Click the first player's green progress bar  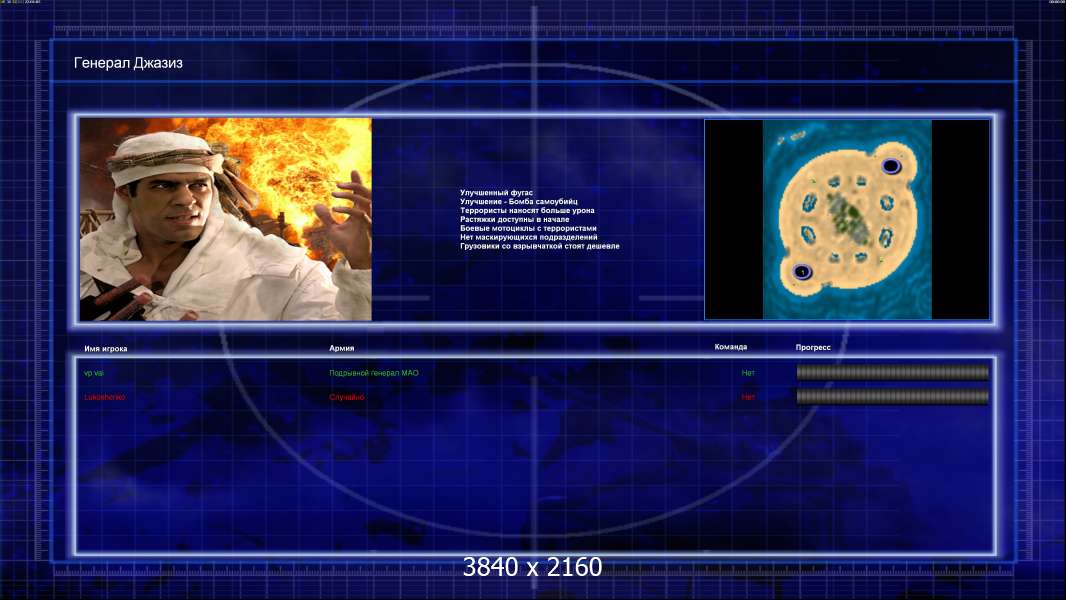pyautogui.click(x=893, y=372)
